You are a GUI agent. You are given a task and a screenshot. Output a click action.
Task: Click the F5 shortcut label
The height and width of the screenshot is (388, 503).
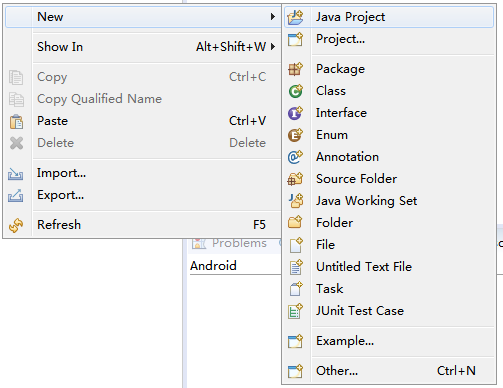coord(259,225)
